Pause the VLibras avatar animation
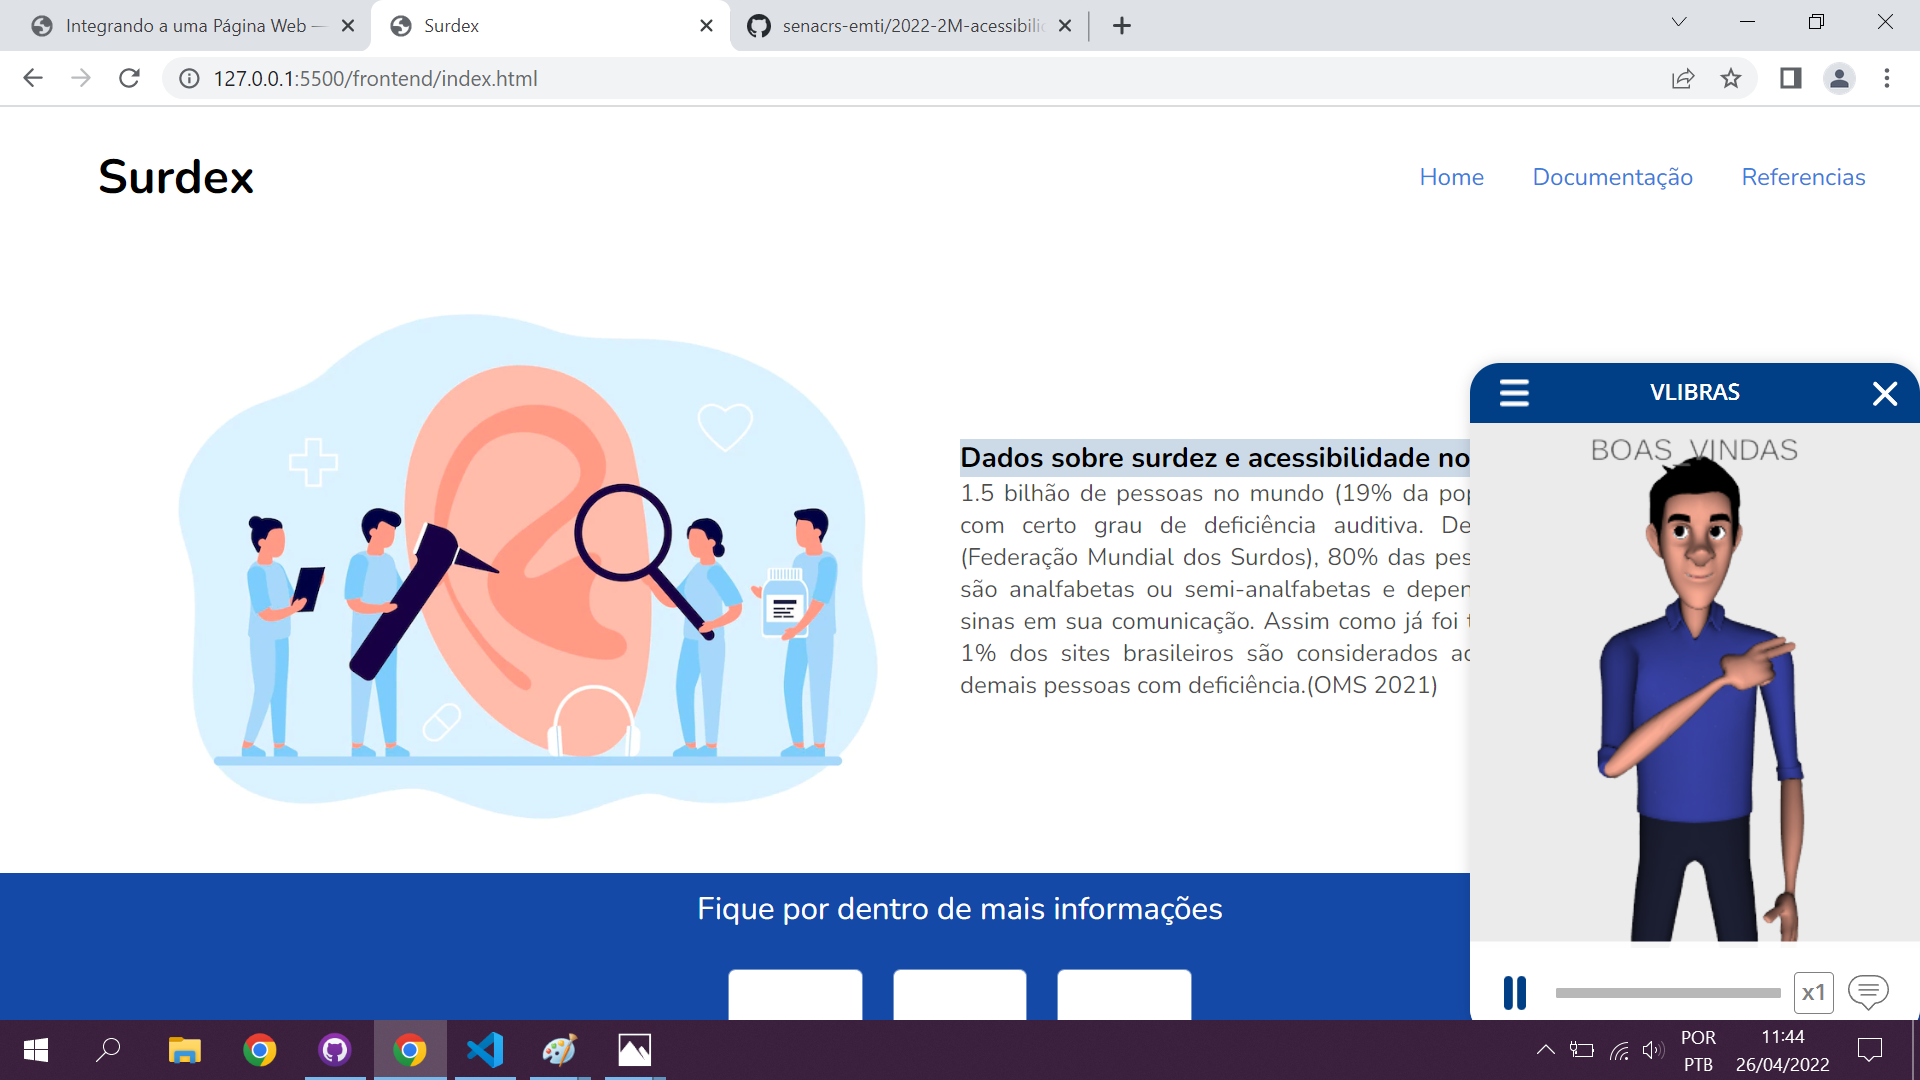The height and width of the screenshot is (1080, 1920). (1515, 993)
